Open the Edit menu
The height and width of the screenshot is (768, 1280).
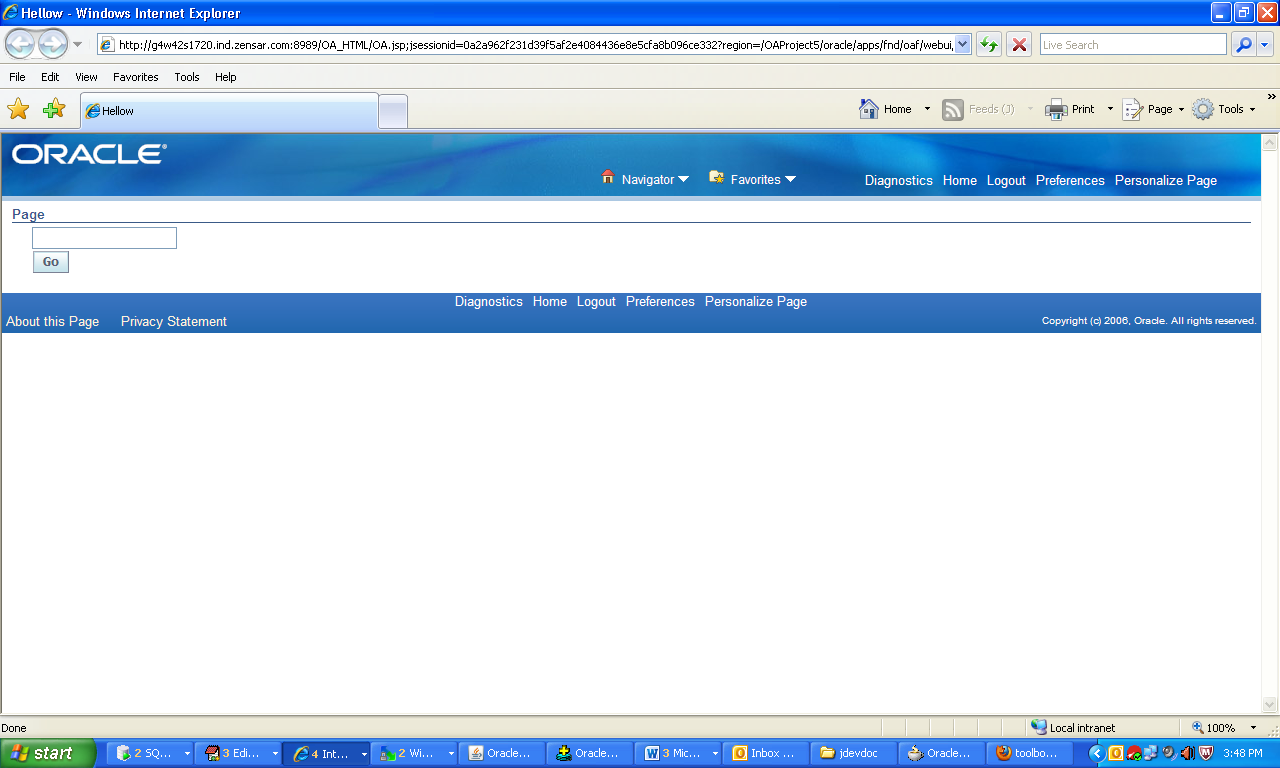[x=50, y=77]
